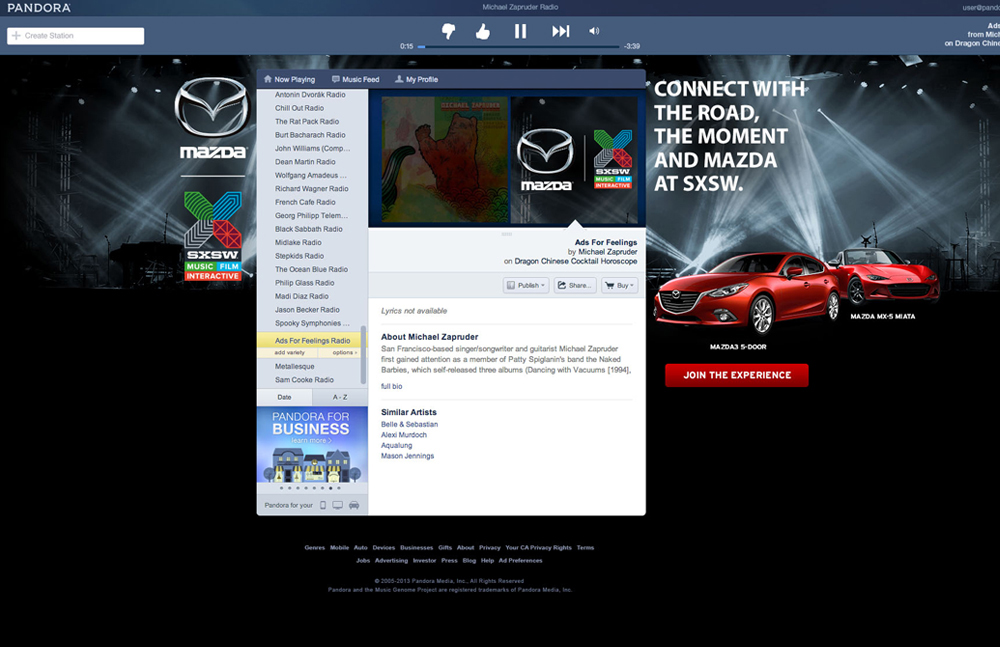The image size is (1000, 647).
Task: Open the station options dropdown
Action: 344,352
